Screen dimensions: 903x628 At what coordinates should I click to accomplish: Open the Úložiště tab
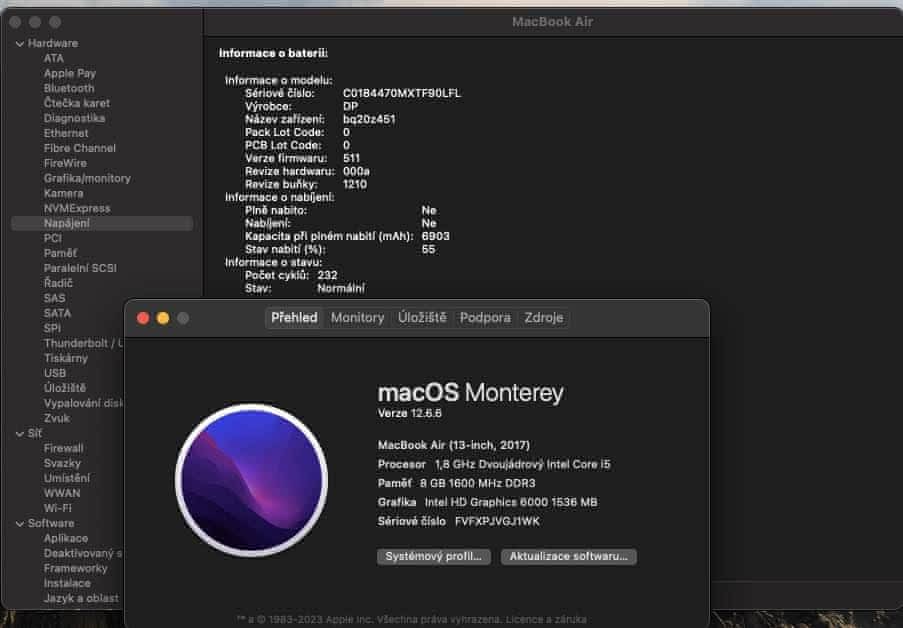pyautogui.click(x=422, y=318)
